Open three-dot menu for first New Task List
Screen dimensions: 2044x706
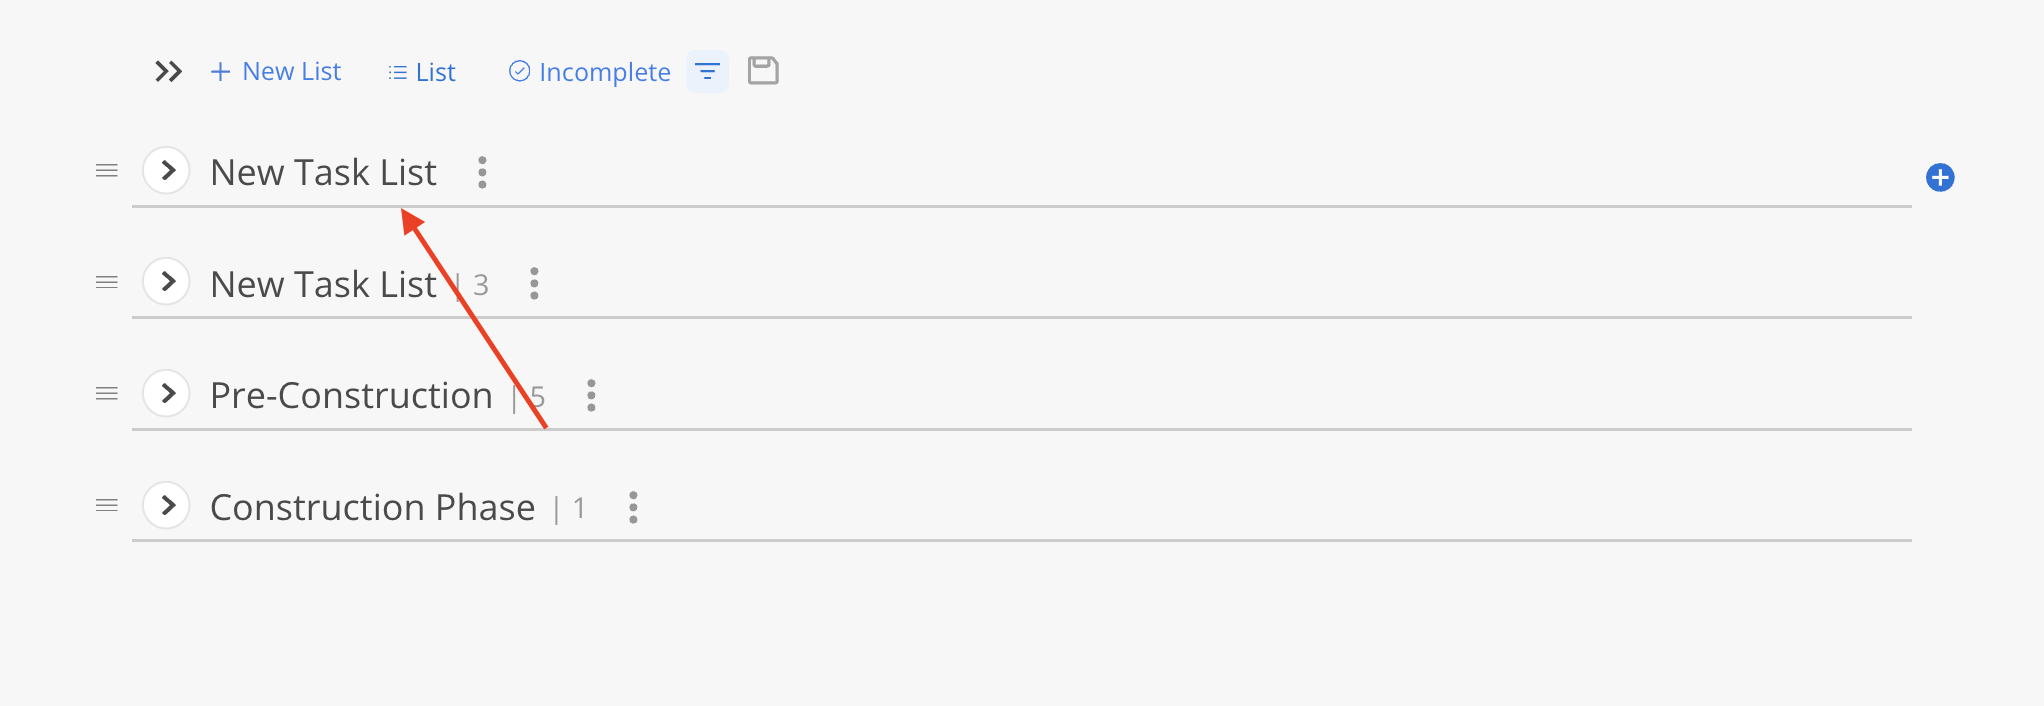coord(482,173)
